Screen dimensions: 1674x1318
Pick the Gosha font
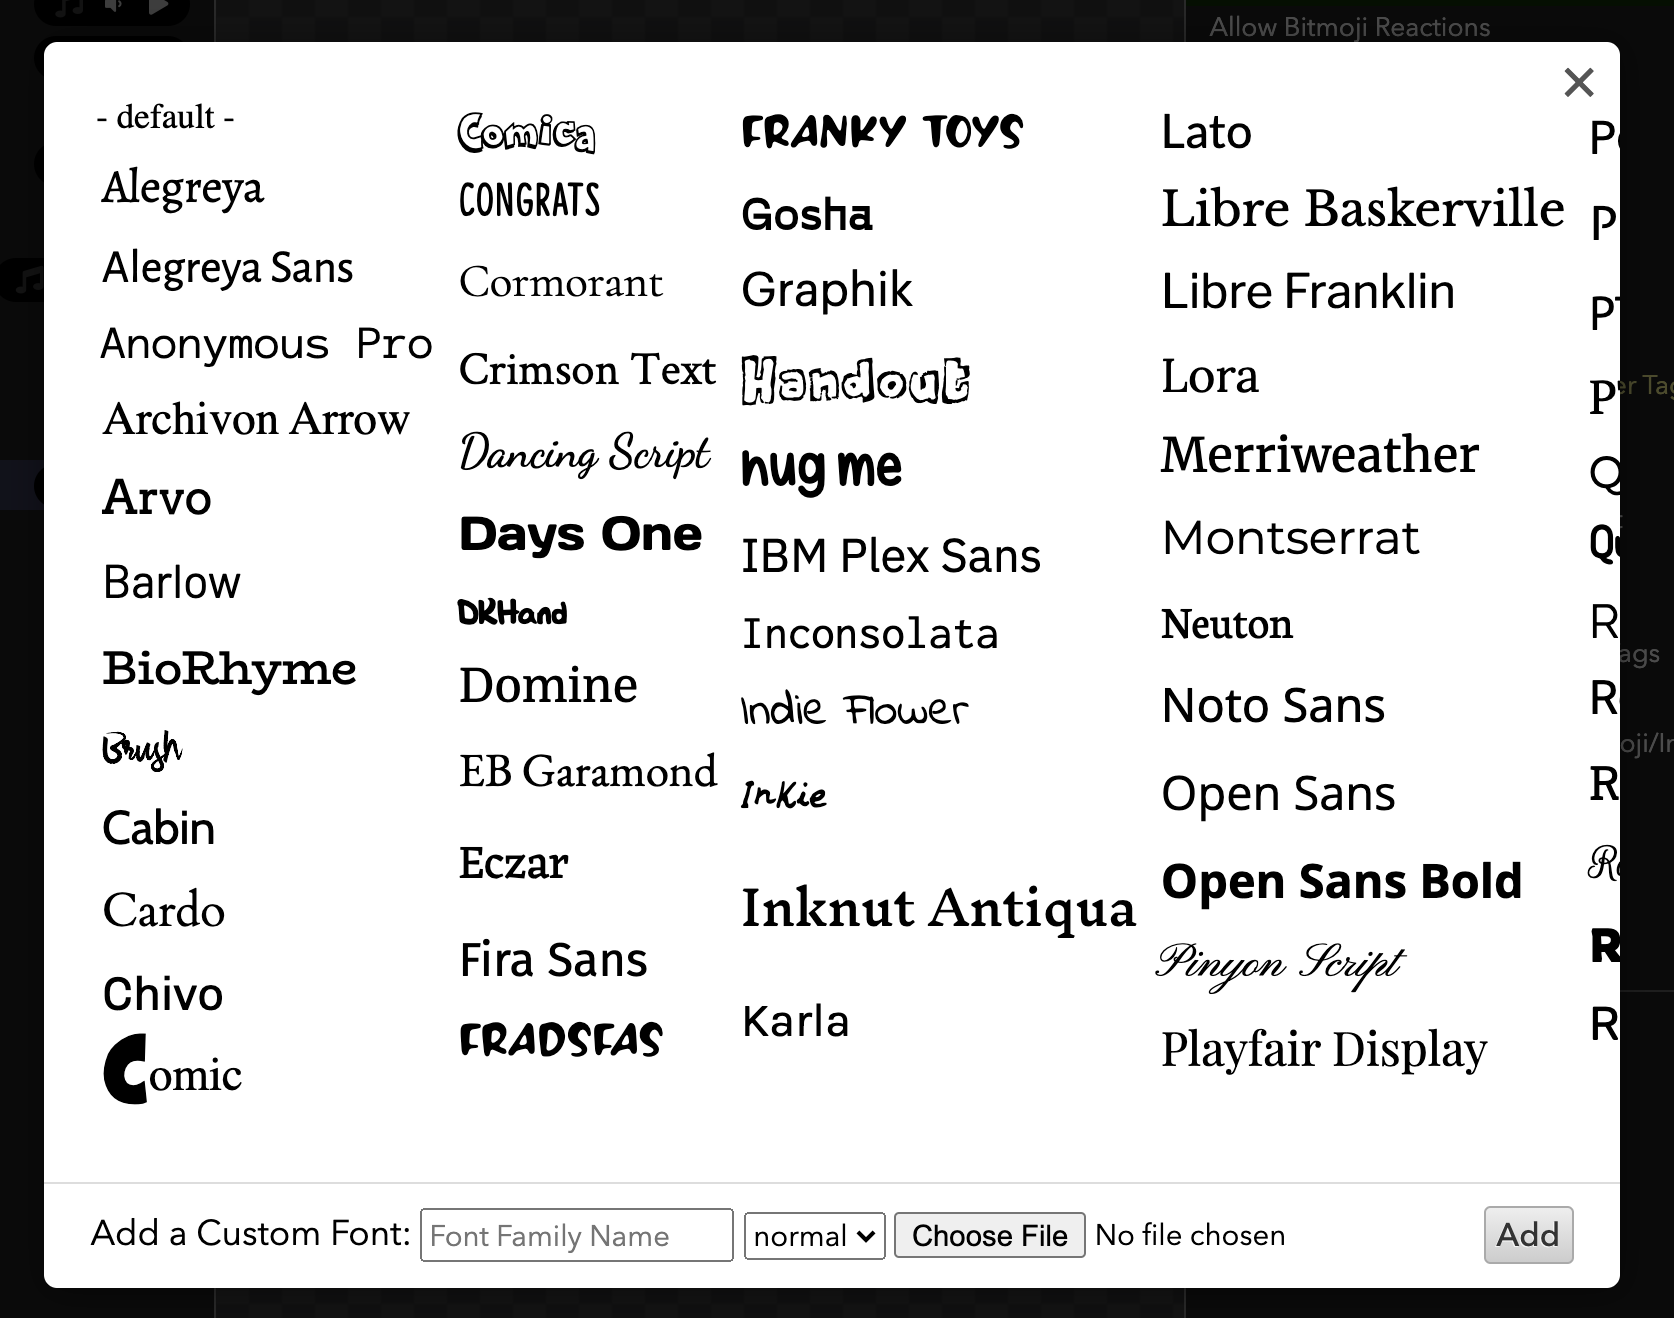806,214
